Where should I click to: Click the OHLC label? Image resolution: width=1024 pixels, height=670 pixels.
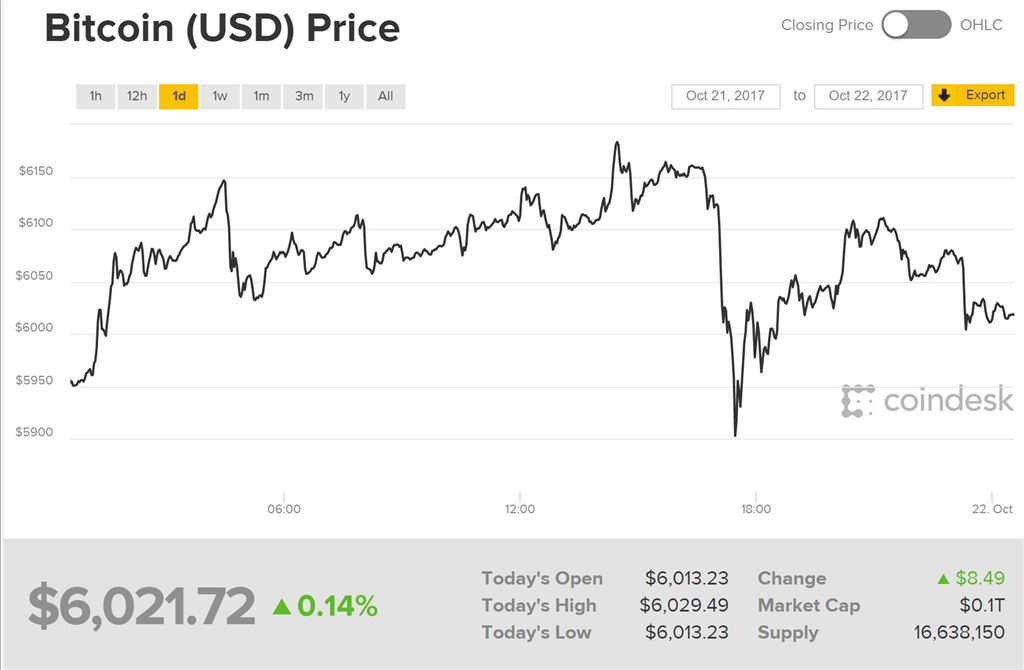click(981, 25)
